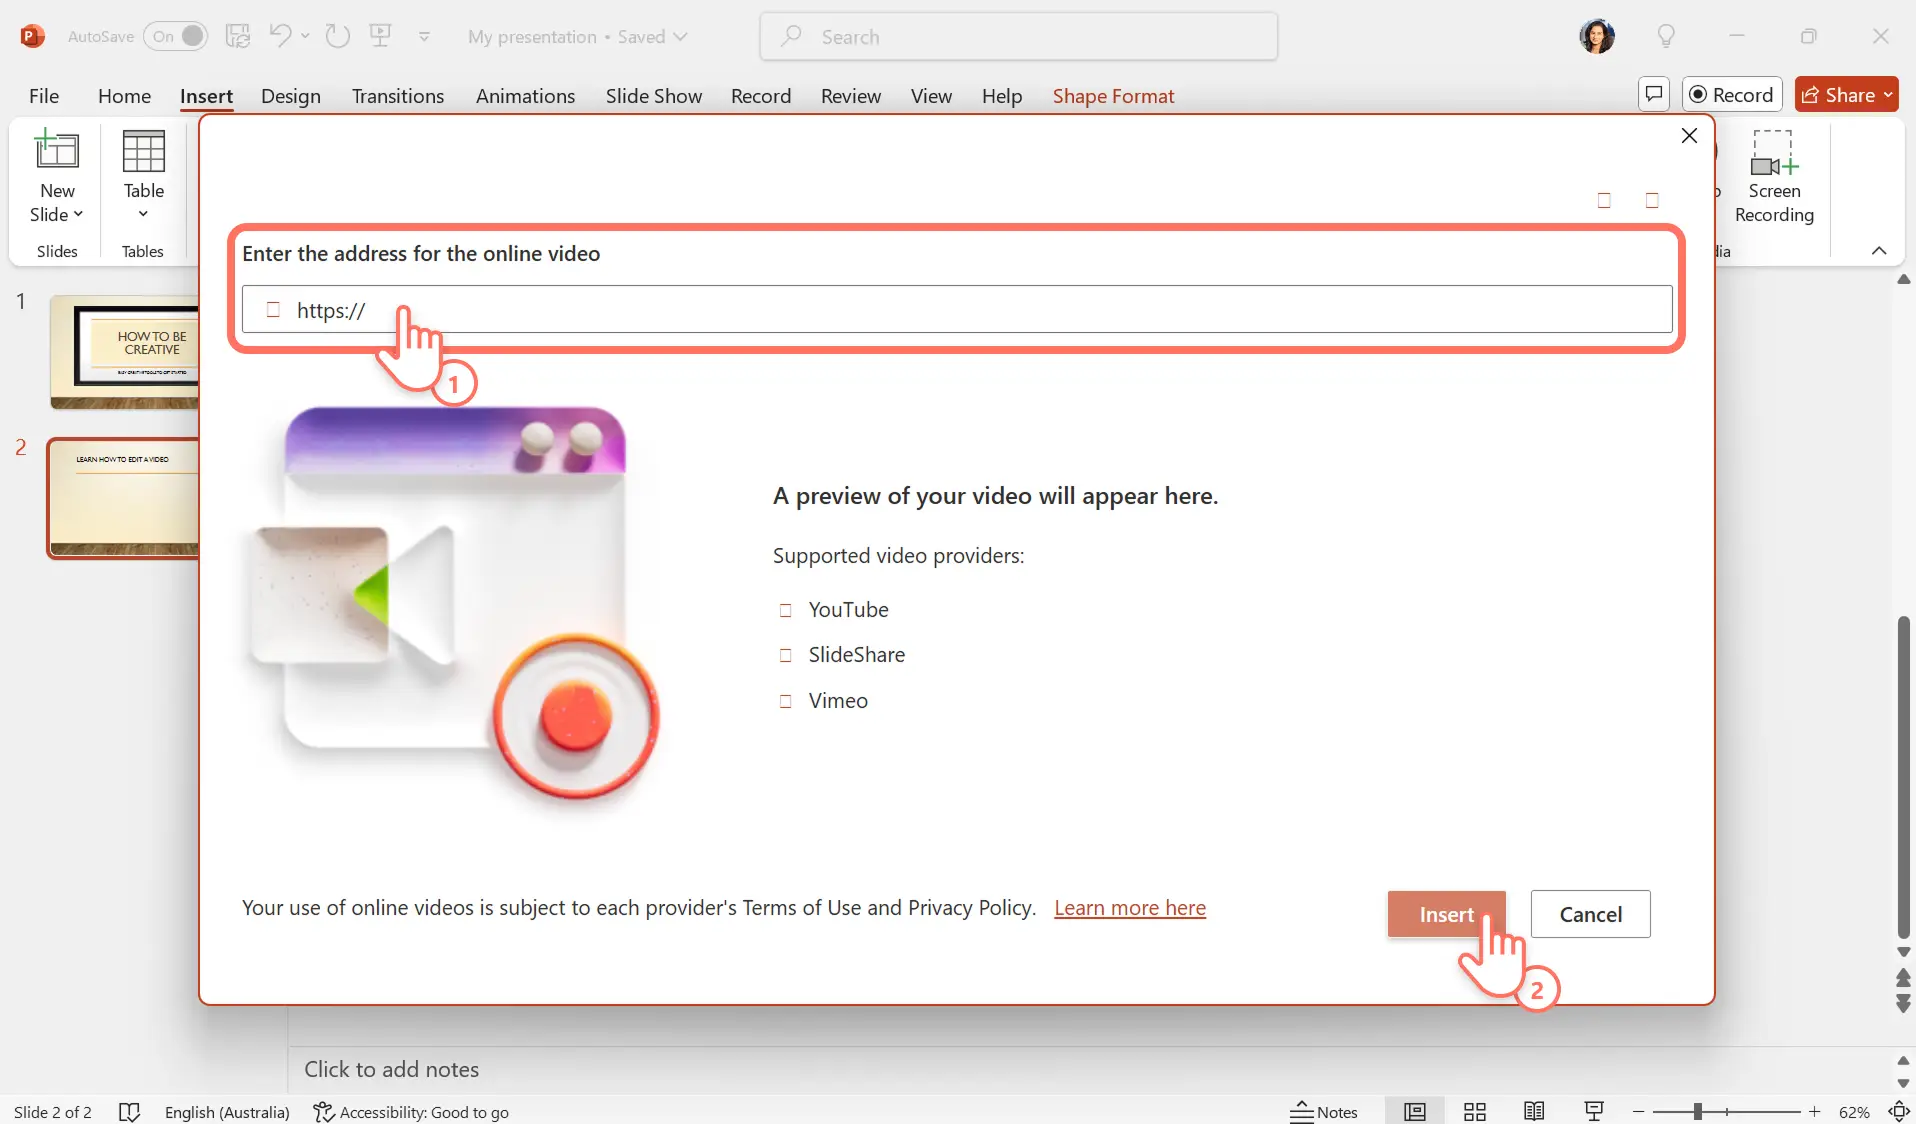This screenshot has width=1916, height=1124.
Task: Switch to the Home tab
Action: pyautogui.click(x=124, y=96)
